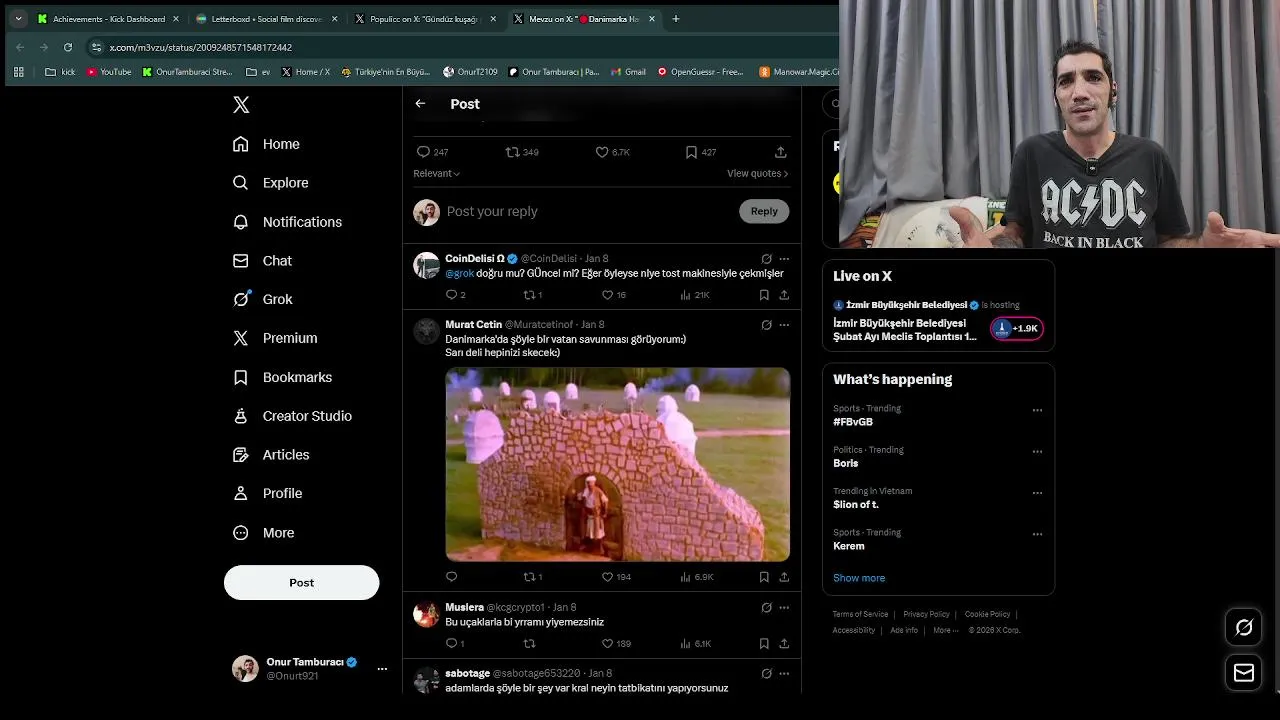This screenshot has height=720, width=1280.
Task: Switch to Letterboxd browser tab
Action: pyautogui.click(x=267, y=19)
